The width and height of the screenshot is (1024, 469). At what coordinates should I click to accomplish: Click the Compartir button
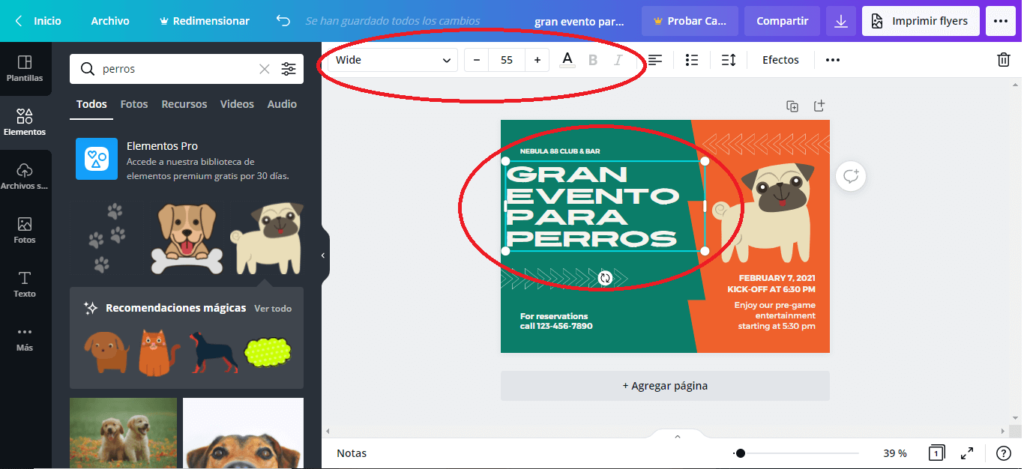coord(782,20)
